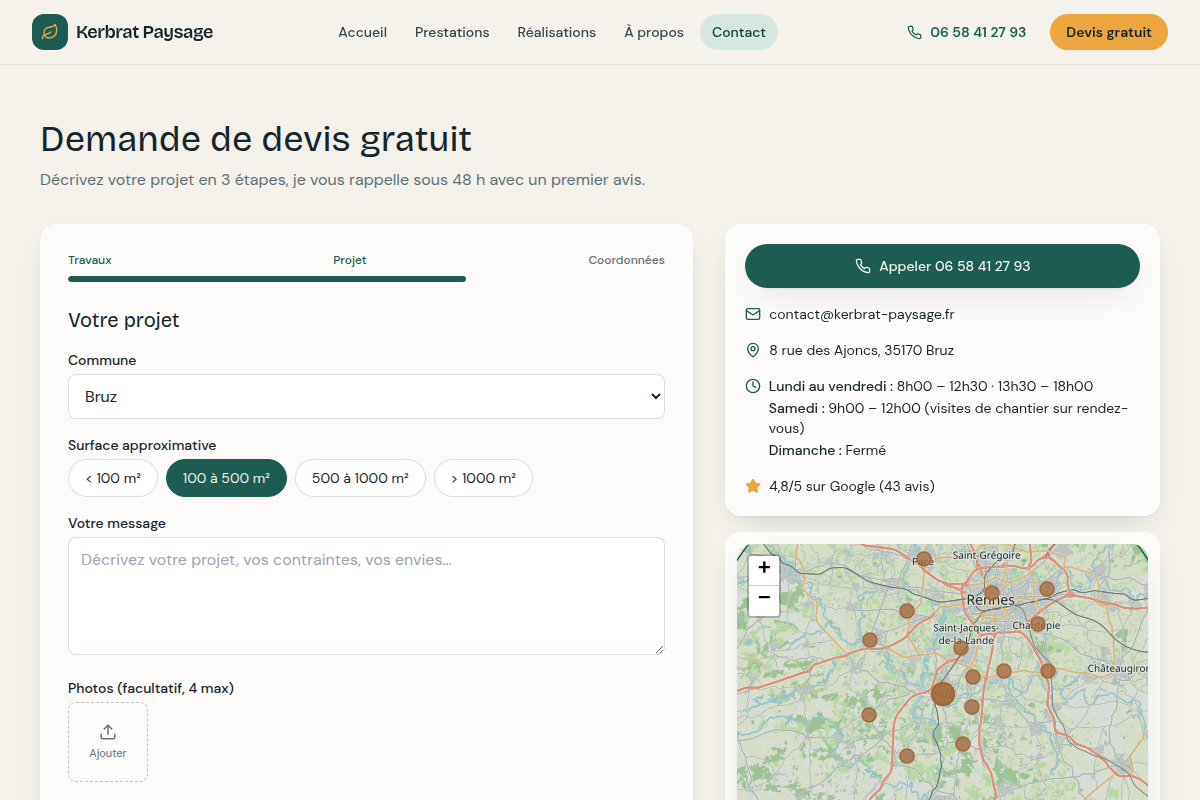Open the À propos page

[x=654, y=32]
